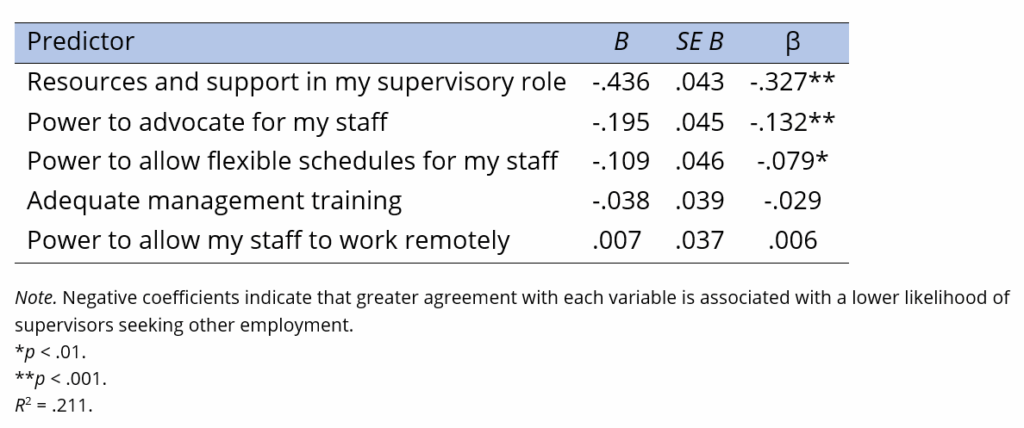The height and width of the screenshot is (428, 1024).
Task: Click the beta value -.079*
Action: 793,161
